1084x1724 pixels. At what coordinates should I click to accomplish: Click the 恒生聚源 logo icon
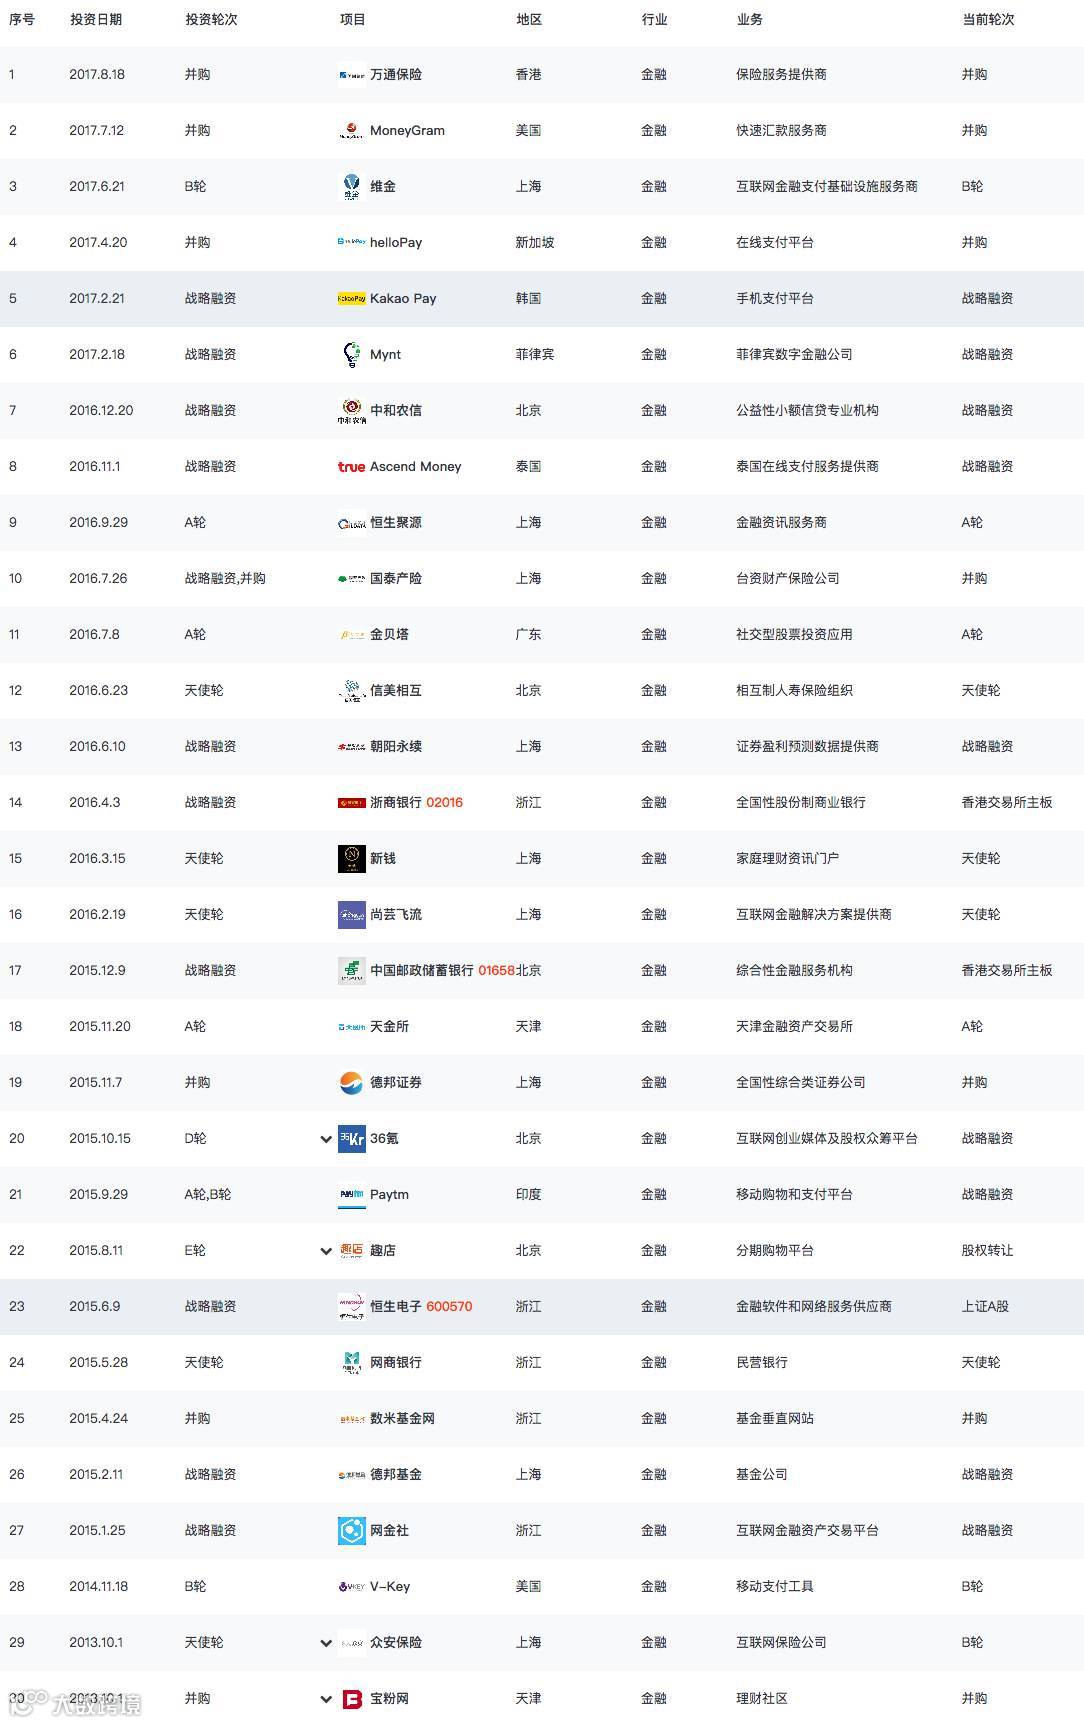[351, 523]
